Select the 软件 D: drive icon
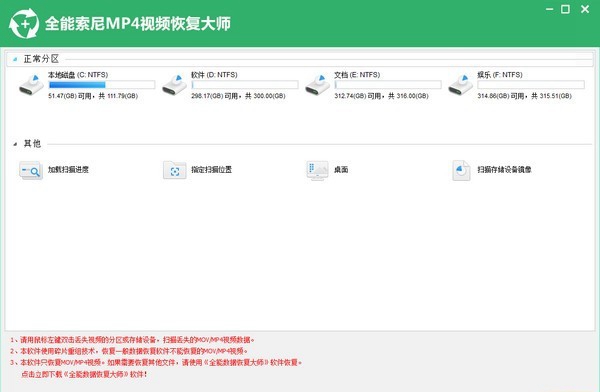Image resolution: width=600 pixels, height=392 pixels. (174, 85)
